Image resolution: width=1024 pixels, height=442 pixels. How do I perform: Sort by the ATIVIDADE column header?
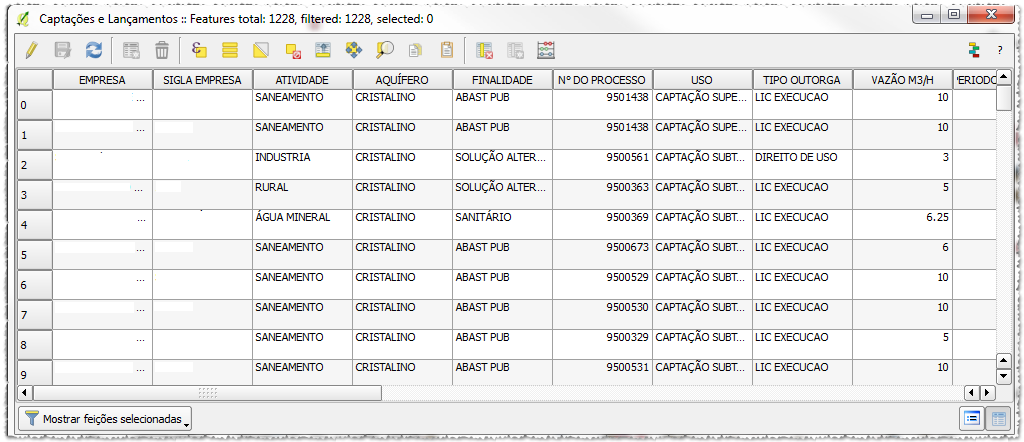(302, 80)
